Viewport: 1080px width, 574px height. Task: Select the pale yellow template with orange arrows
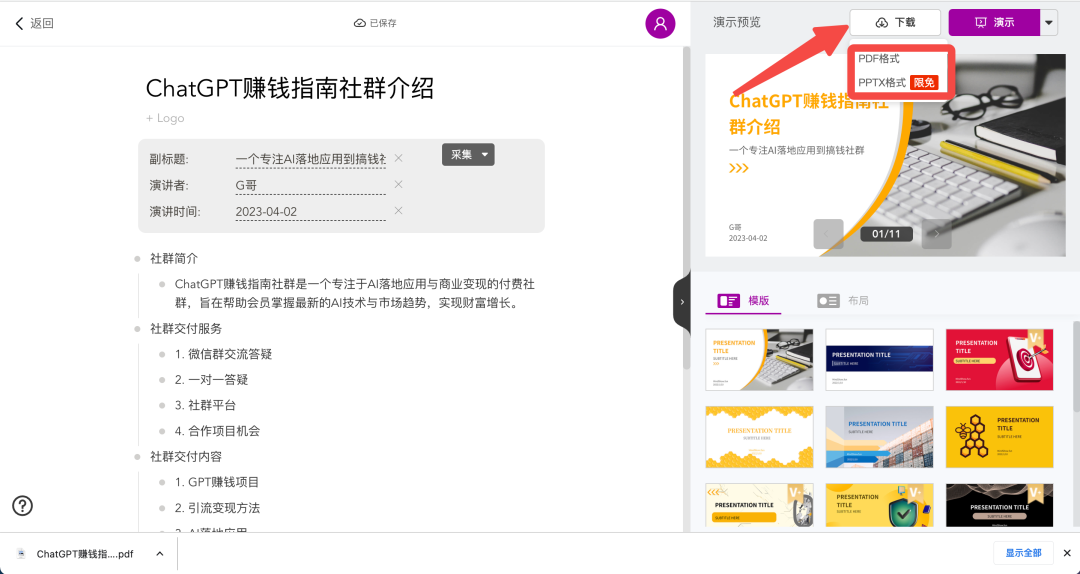759,506
